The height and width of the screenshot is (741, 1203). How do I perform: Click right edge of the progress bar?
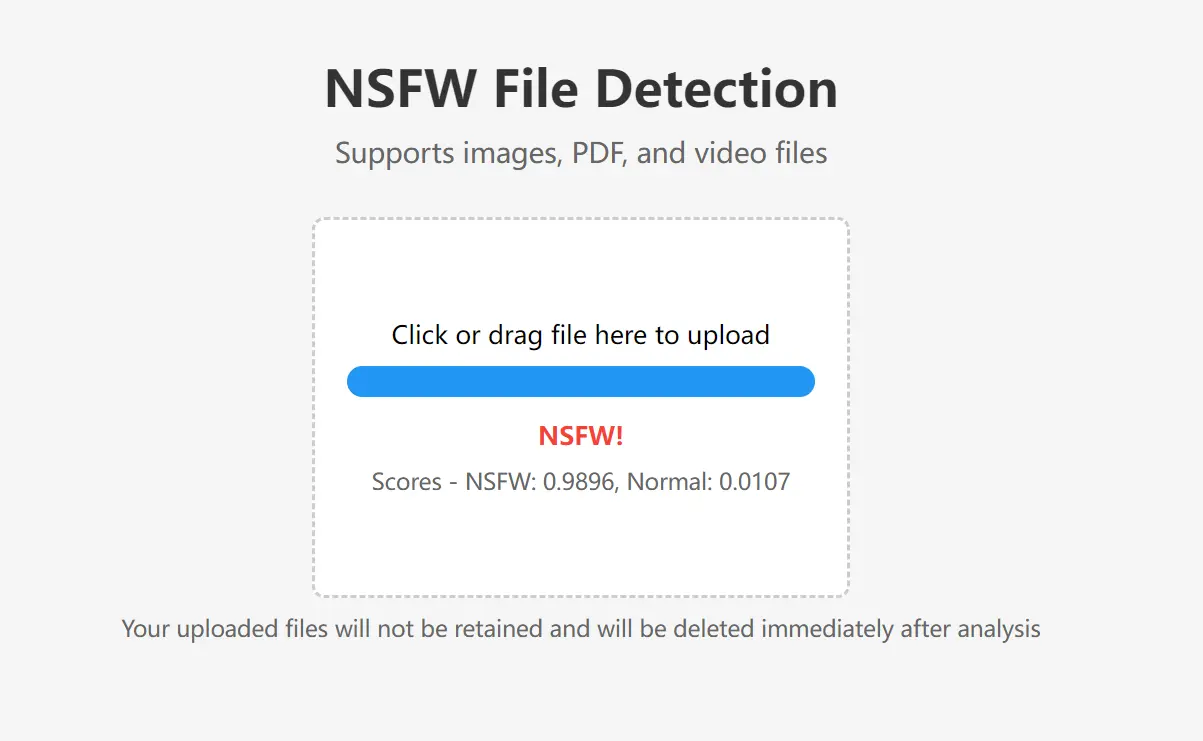point(806,381)
